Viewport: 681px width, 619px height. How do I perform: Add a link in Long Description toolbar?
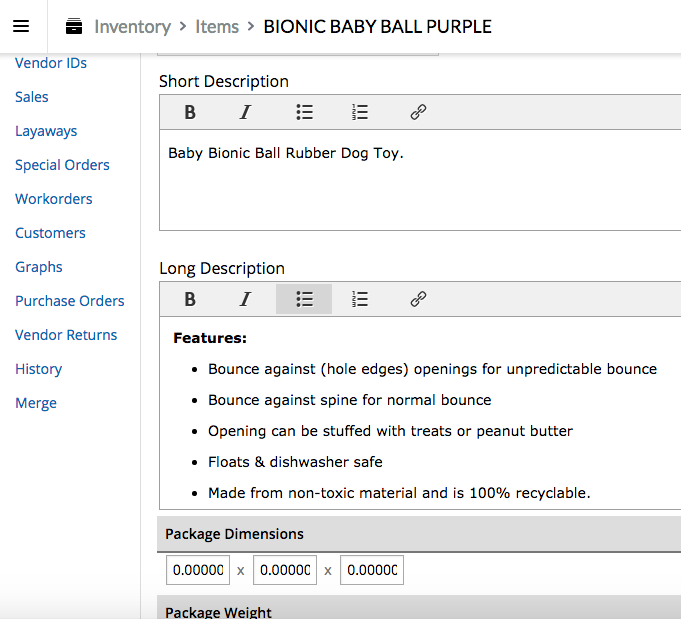pos(418,299)
